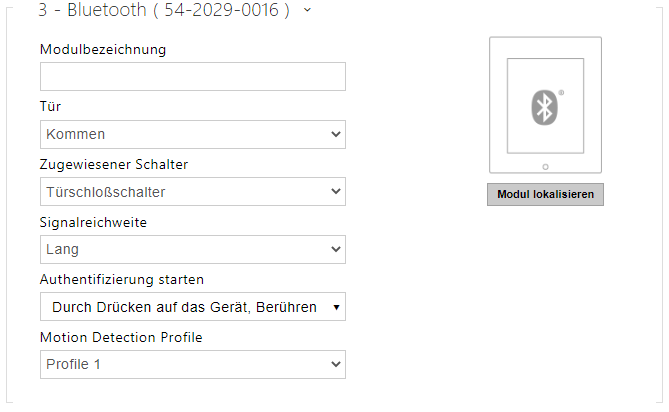Click the chevron arrow beside Türschloßschalter
This screenshot has height=412, width=669.
point(336,191)
